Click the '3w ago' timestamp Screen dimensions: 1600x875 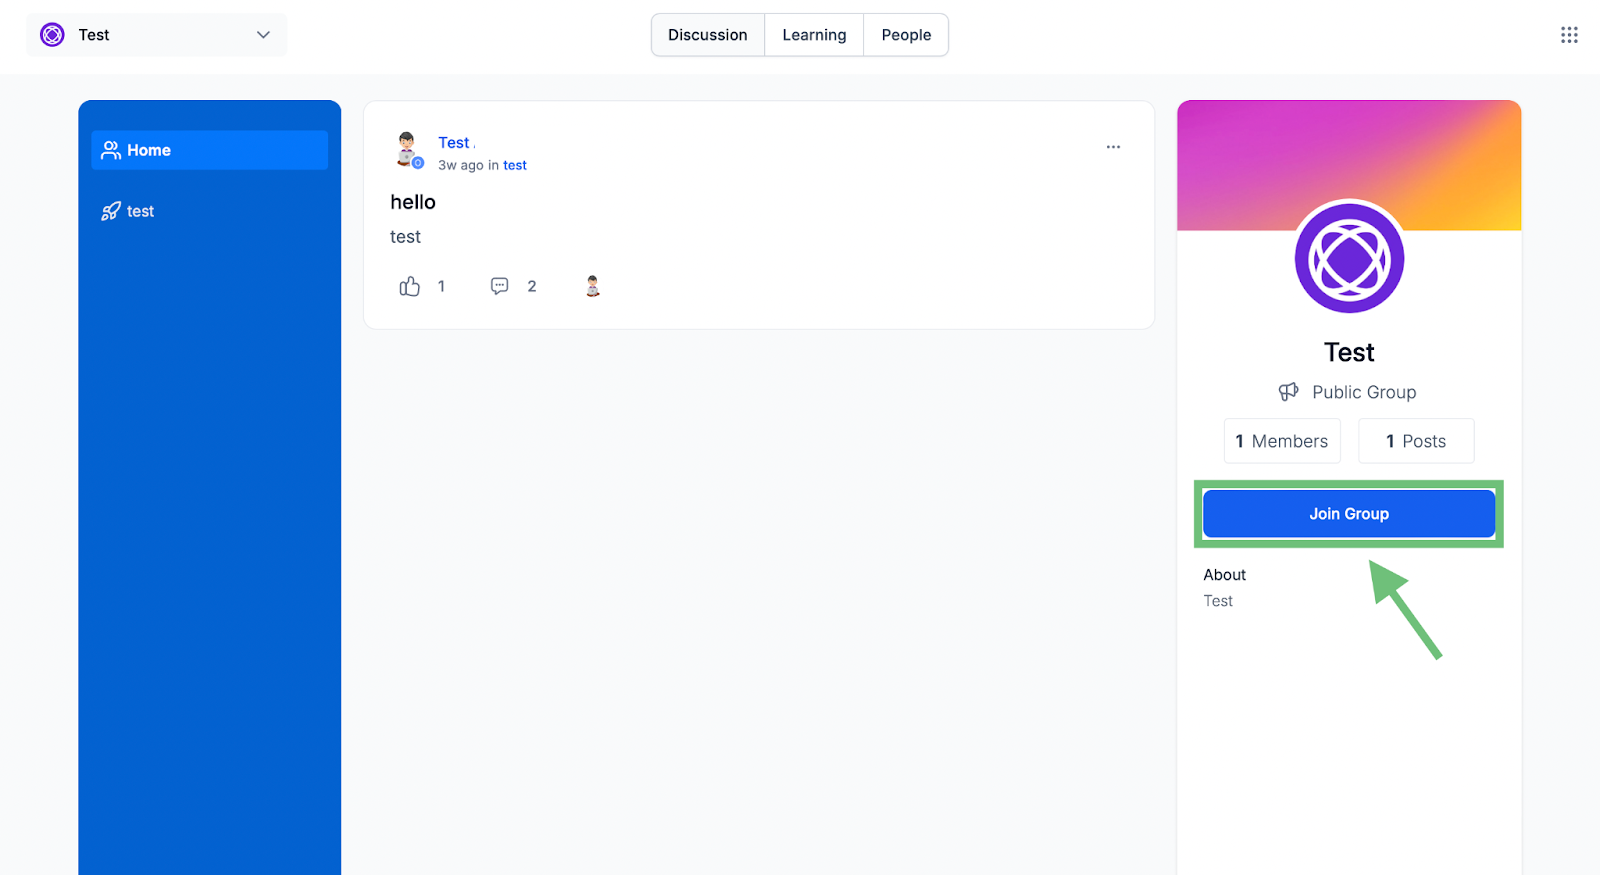click(461, 165)
